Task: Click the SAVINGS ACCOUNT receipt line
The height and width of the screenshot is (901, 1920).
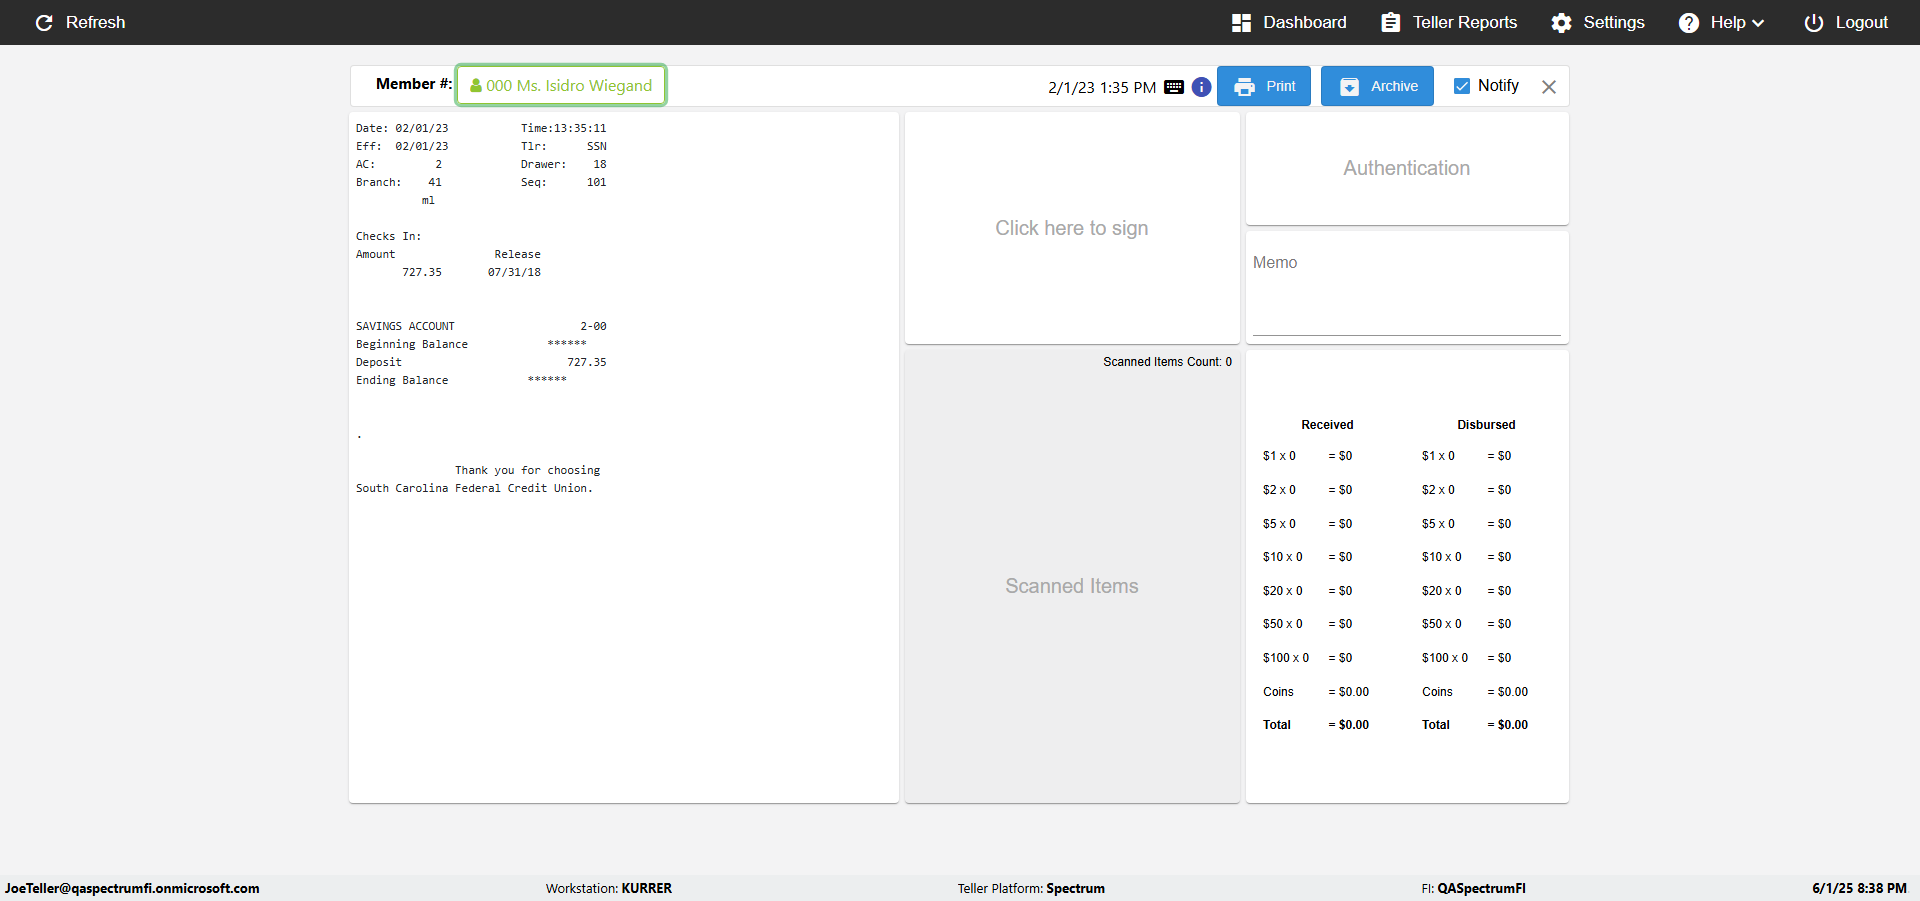Action: tap(481, 326)
